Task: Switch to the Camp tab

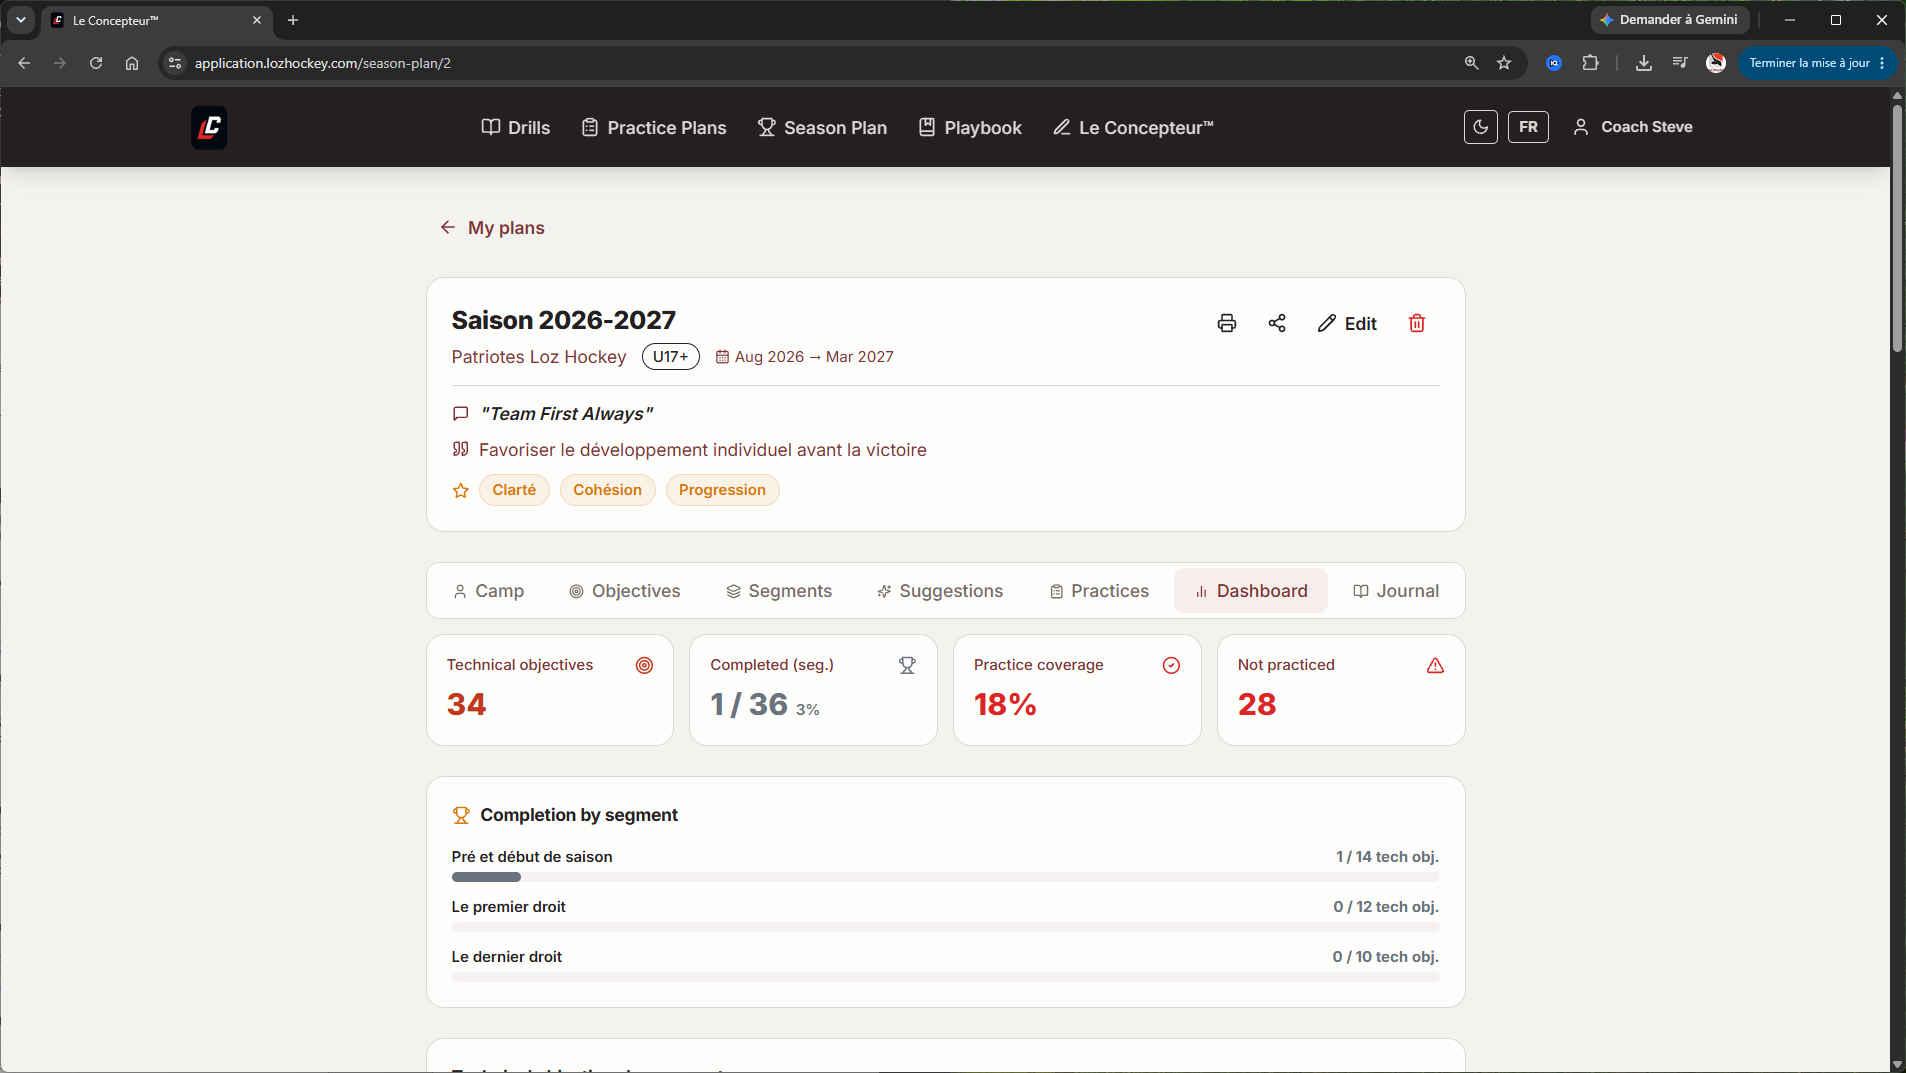Action: coord(488,591)
